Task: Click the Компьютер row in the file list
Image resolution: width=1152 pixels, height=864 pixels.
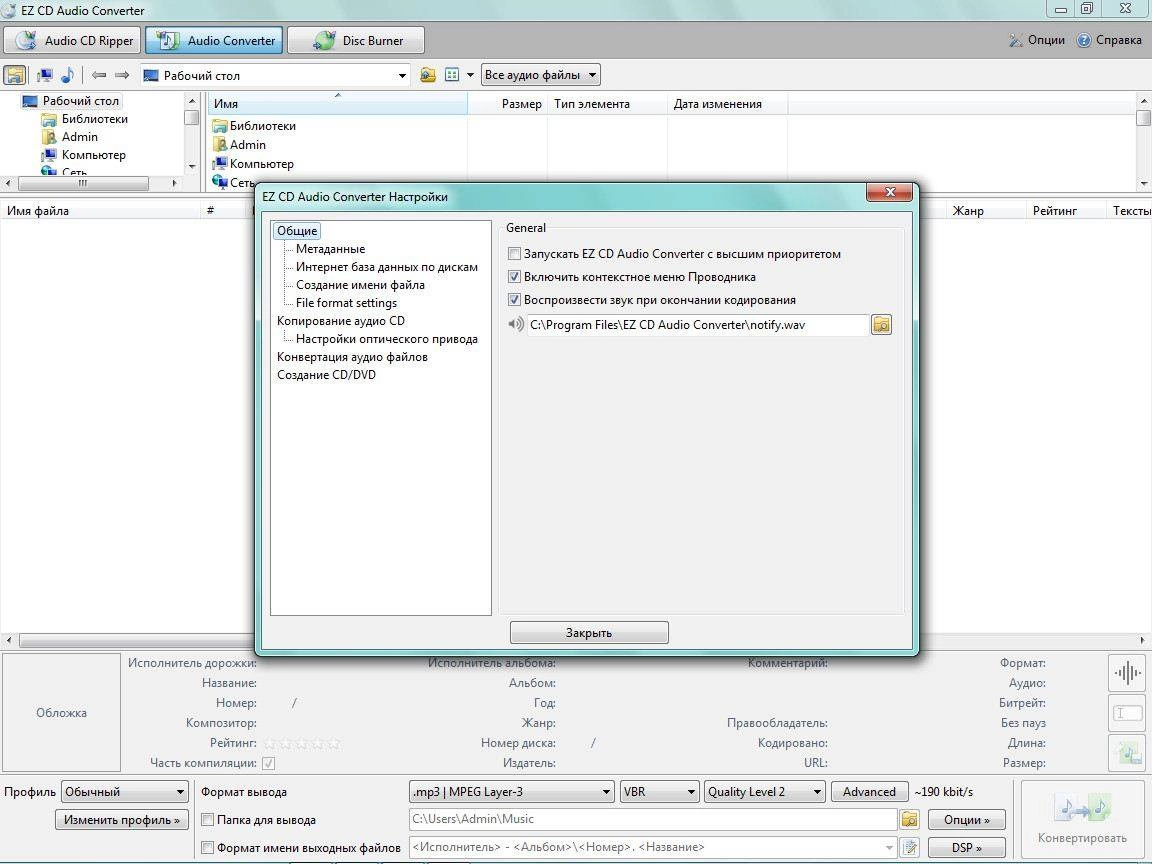Action: 253,164
